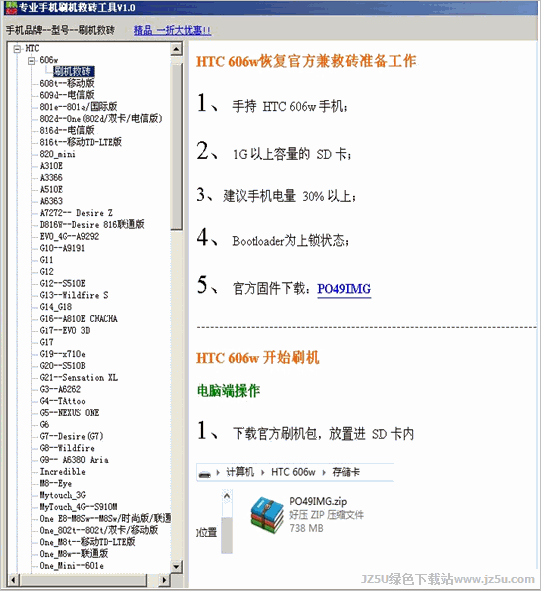The width and height of the screenshot is (541, 591).
Task: Select G10--A9191 in the tree
Action: (x=62, y=248)
